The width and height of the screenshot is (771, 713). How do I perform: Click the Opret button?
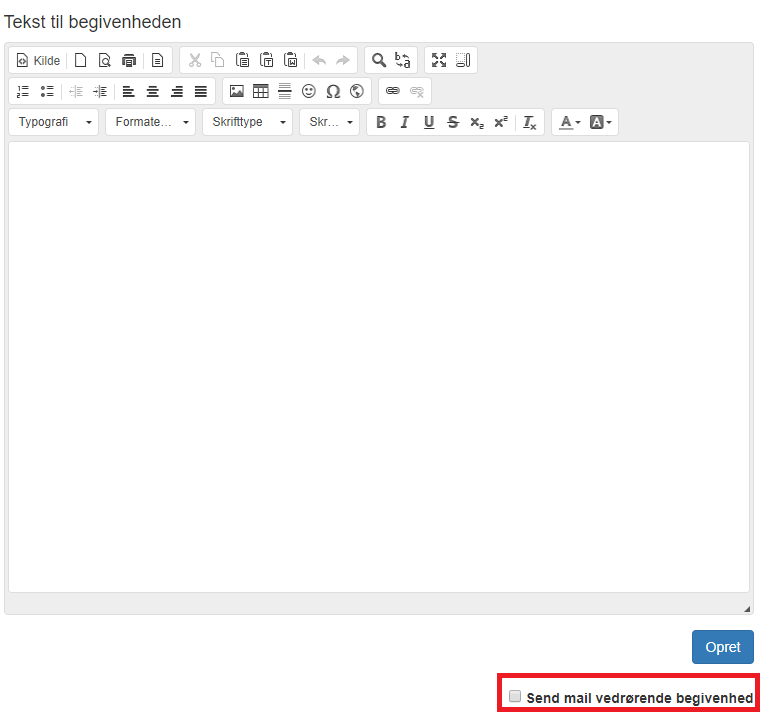722,647
